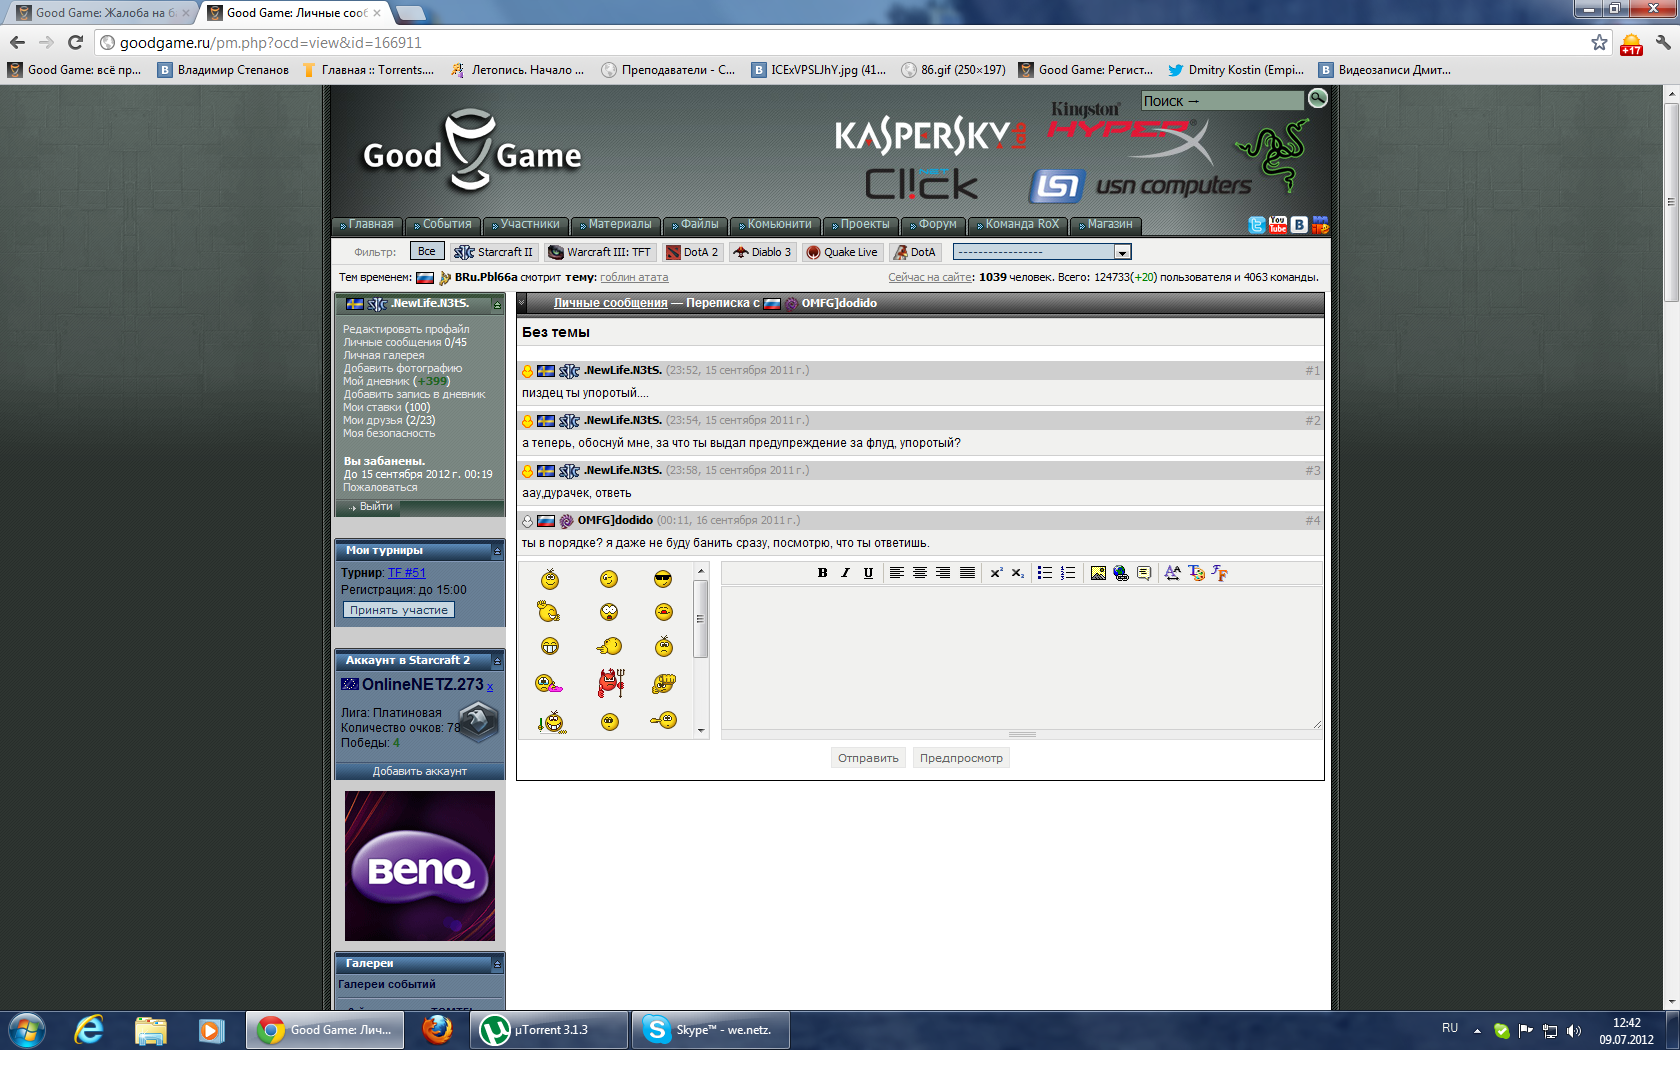Open the гоблин атата topic link
The image size is (1680, 1066).
click(x=634, y=278)
